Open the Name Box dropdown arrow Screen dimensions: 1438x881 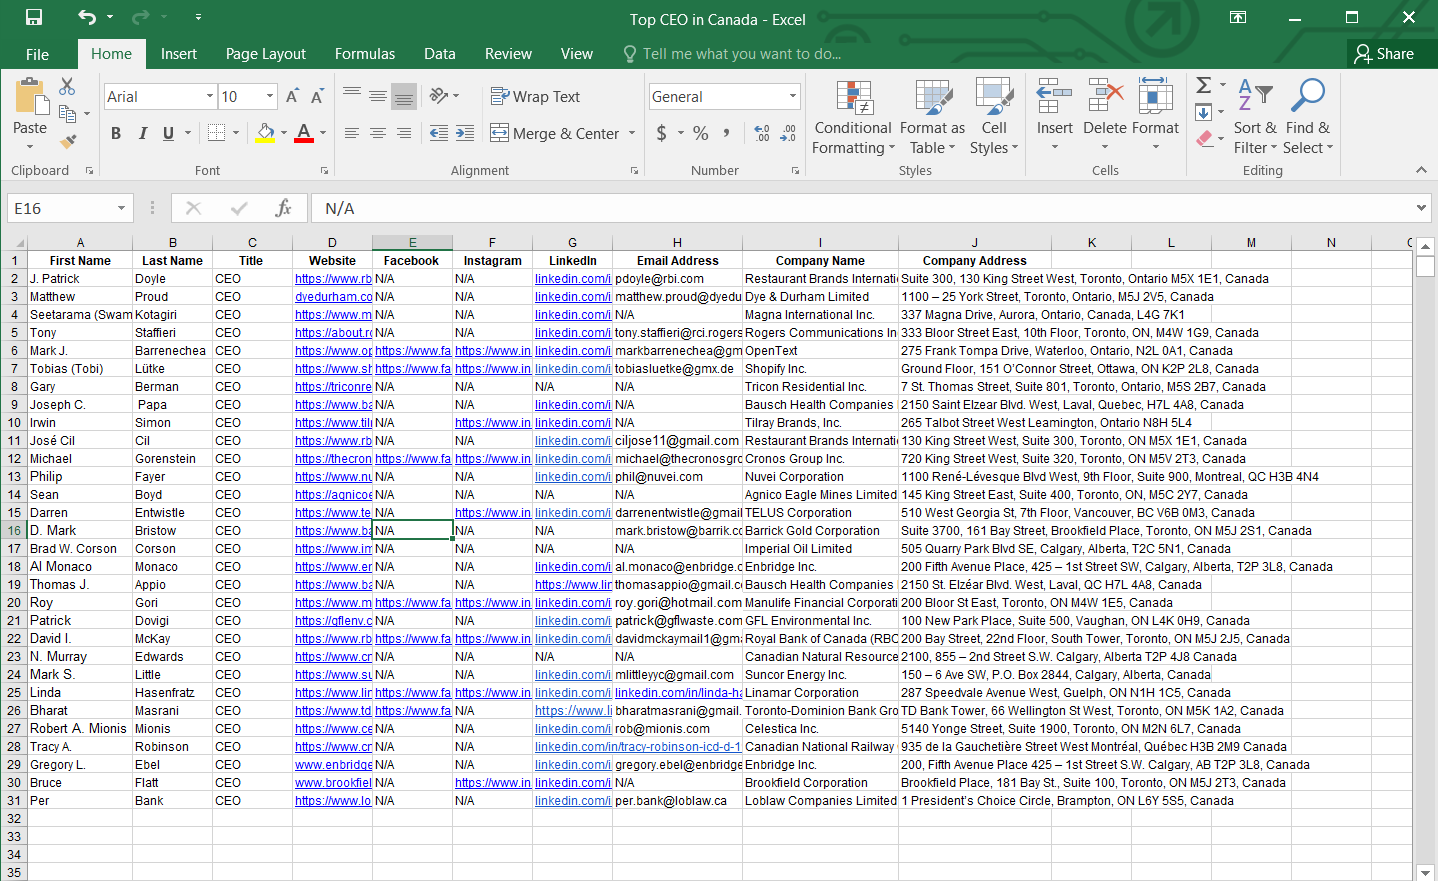coord(121,208)
